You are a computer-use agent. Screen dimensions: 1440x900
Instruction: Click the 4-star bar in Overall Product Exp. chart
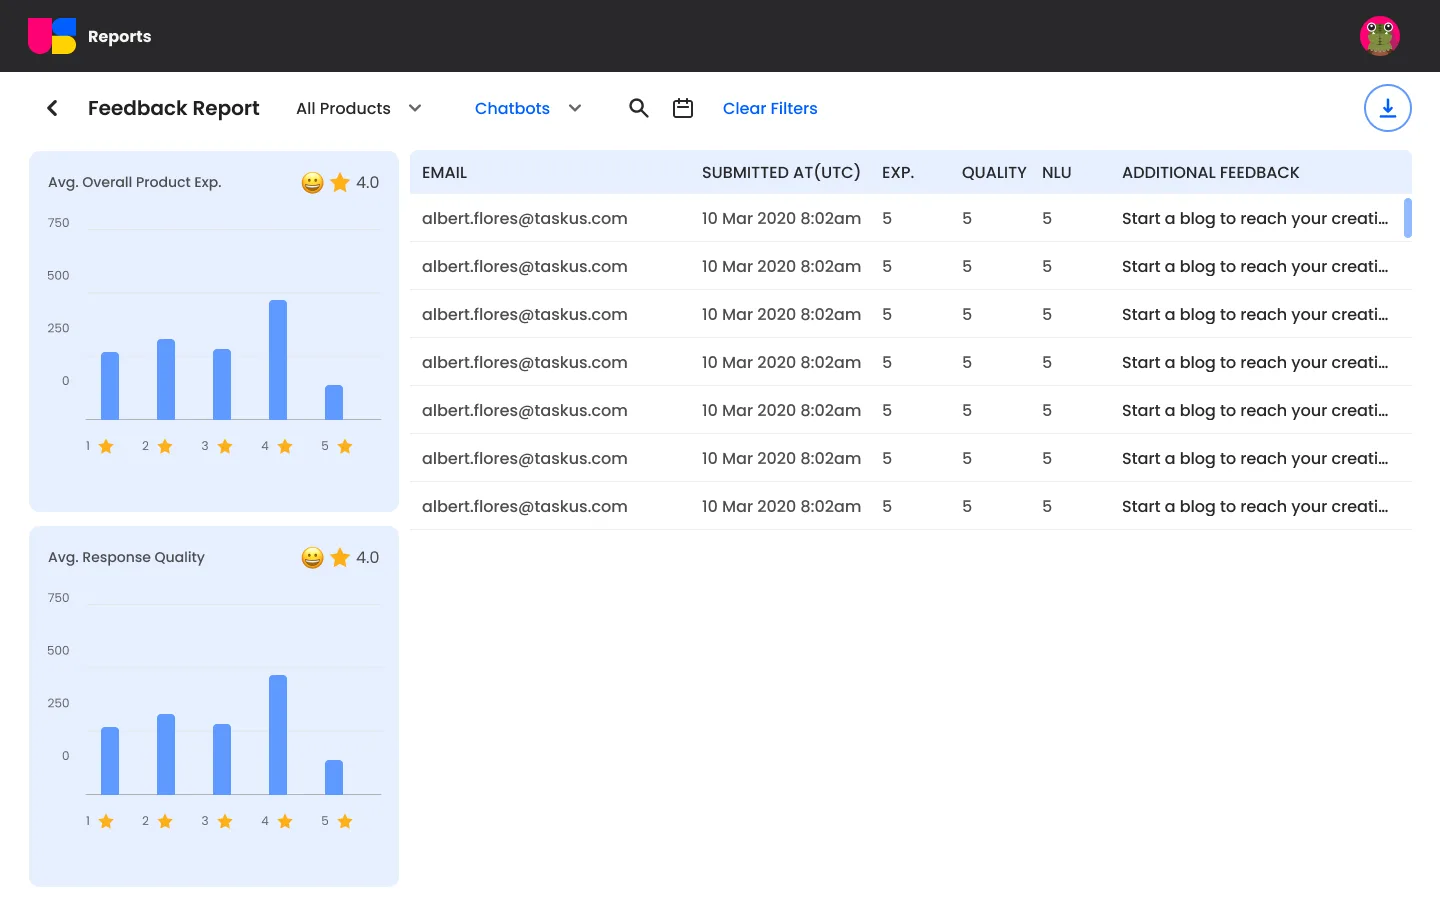[278, 360]
